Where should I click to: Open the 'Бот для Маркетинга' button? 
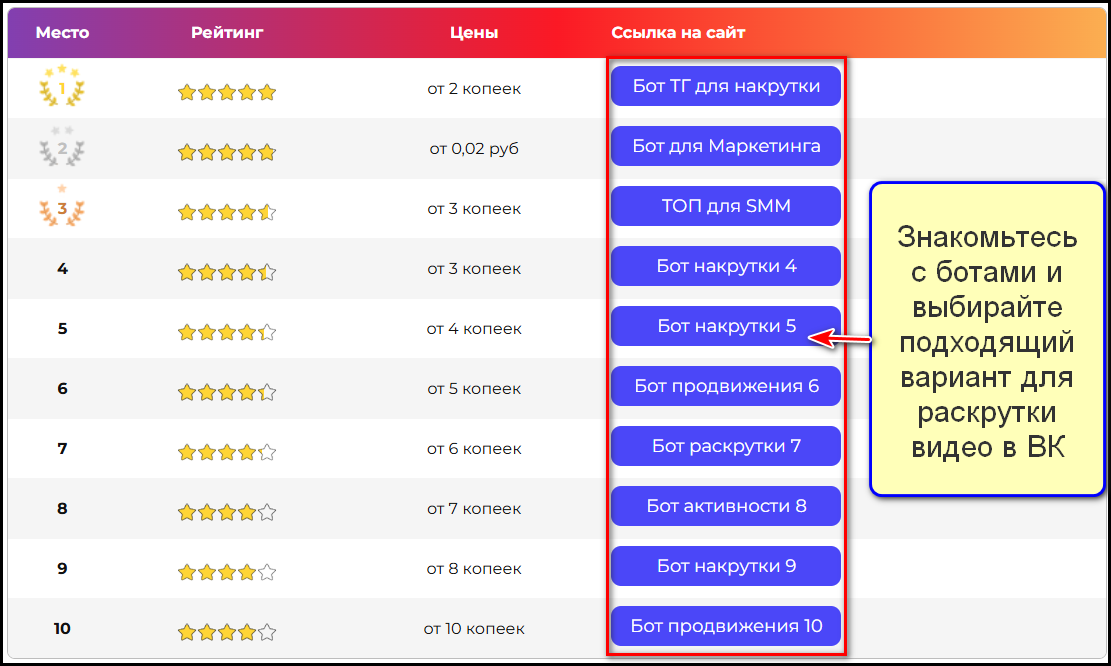pos(726,146)
